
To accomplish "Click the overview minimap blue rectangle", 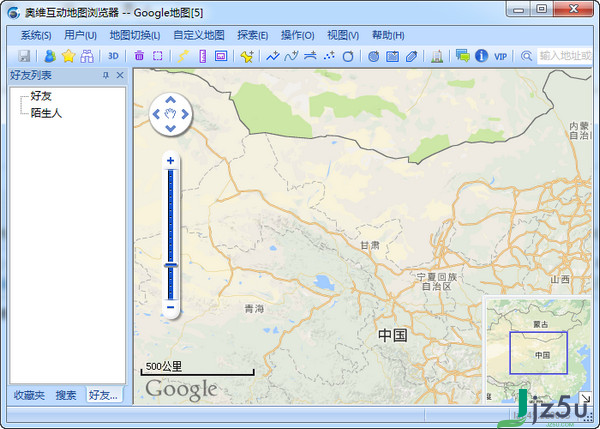I will [x=538, y=353].
